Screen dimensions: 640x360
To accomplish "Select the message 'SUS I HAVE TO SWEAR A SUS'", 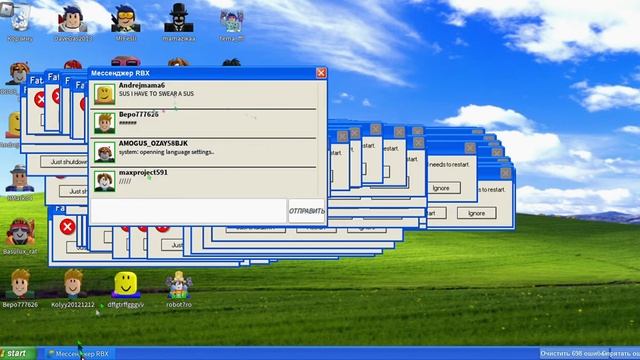I will (x=156, y=93).
